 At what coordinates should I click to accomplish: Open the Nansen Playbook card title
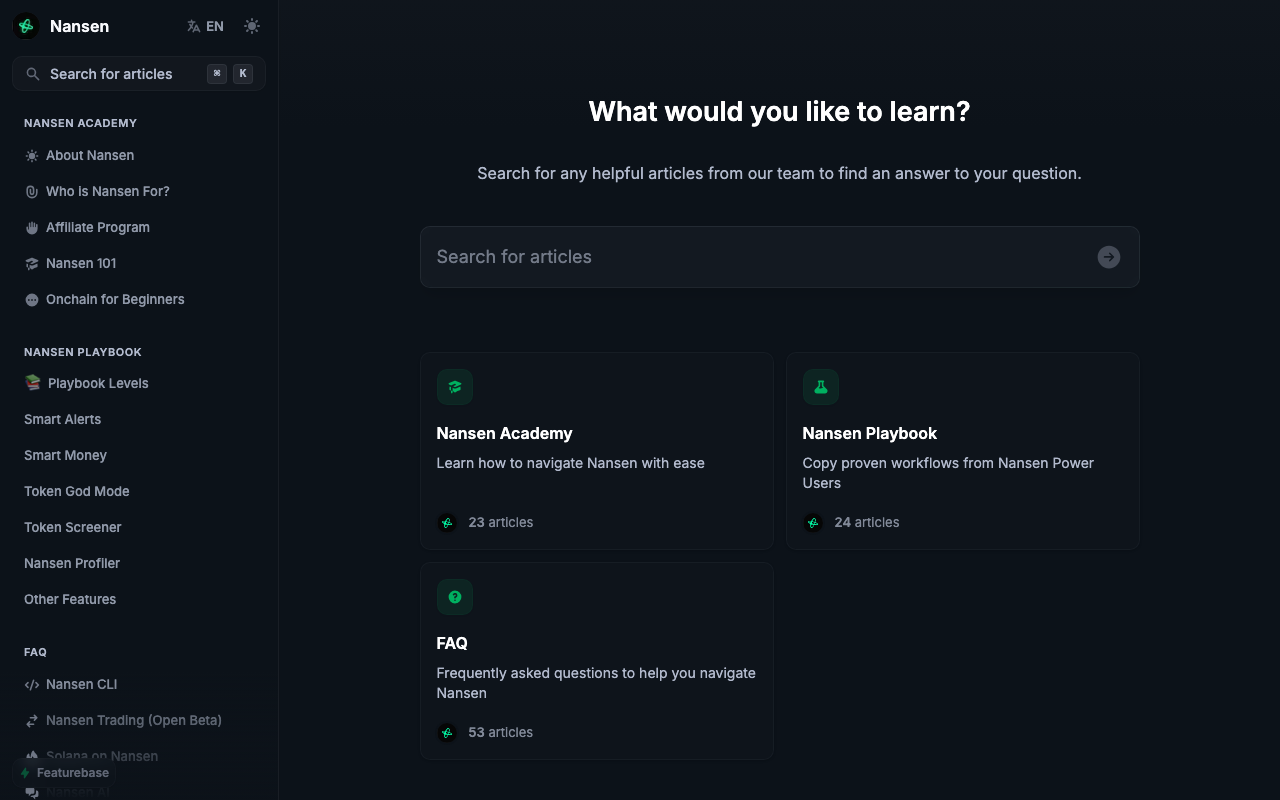pyautogui.click(x=869, y=433)
